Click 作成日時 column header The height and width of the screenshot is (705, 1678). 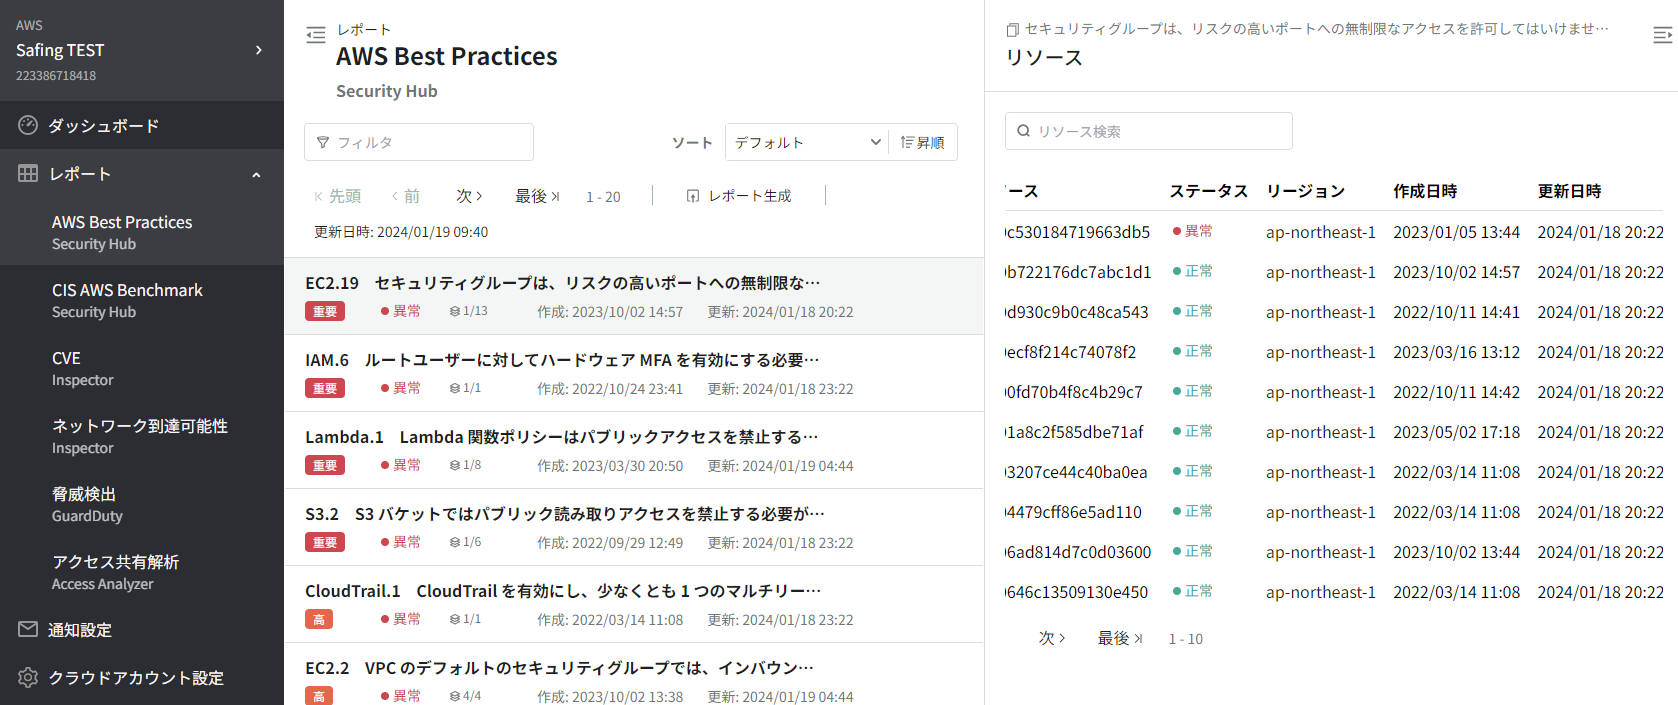pos(1425,191)
